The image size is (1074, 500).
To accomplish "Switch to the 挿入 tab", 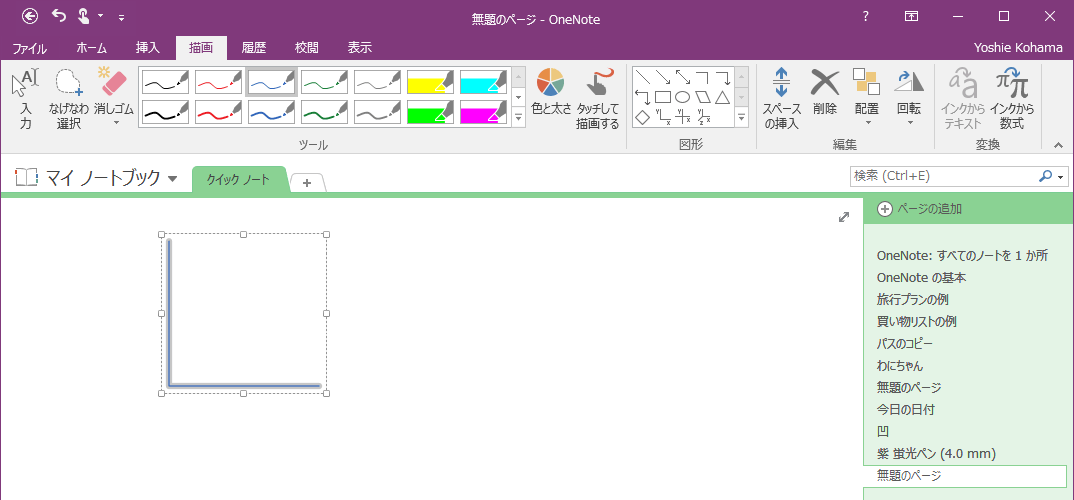I will (x=147, y=48).
